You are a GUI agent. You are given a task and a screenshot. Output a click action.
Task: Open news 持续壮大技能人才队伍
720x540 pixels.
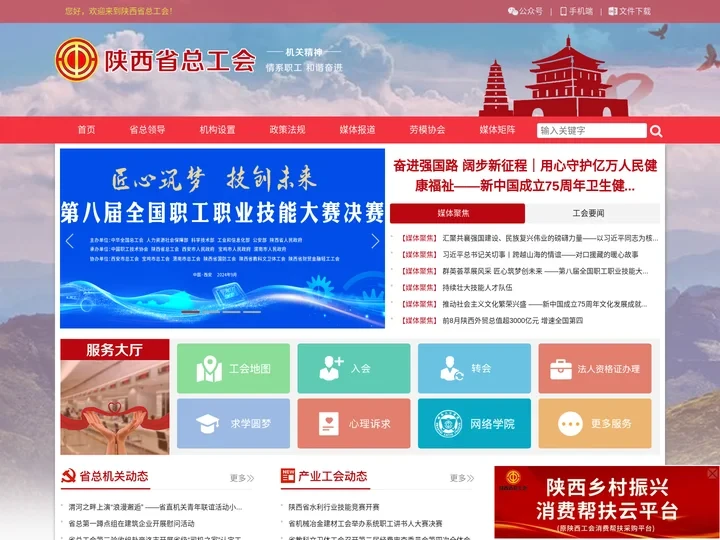[477, 287]
